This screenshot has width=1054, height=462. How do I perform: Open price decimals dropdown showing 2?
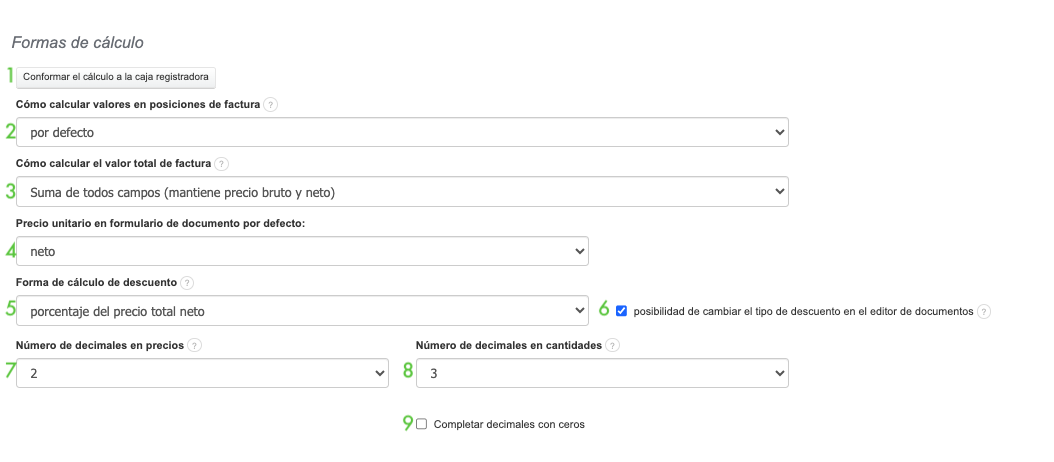[x=202, y=373]
